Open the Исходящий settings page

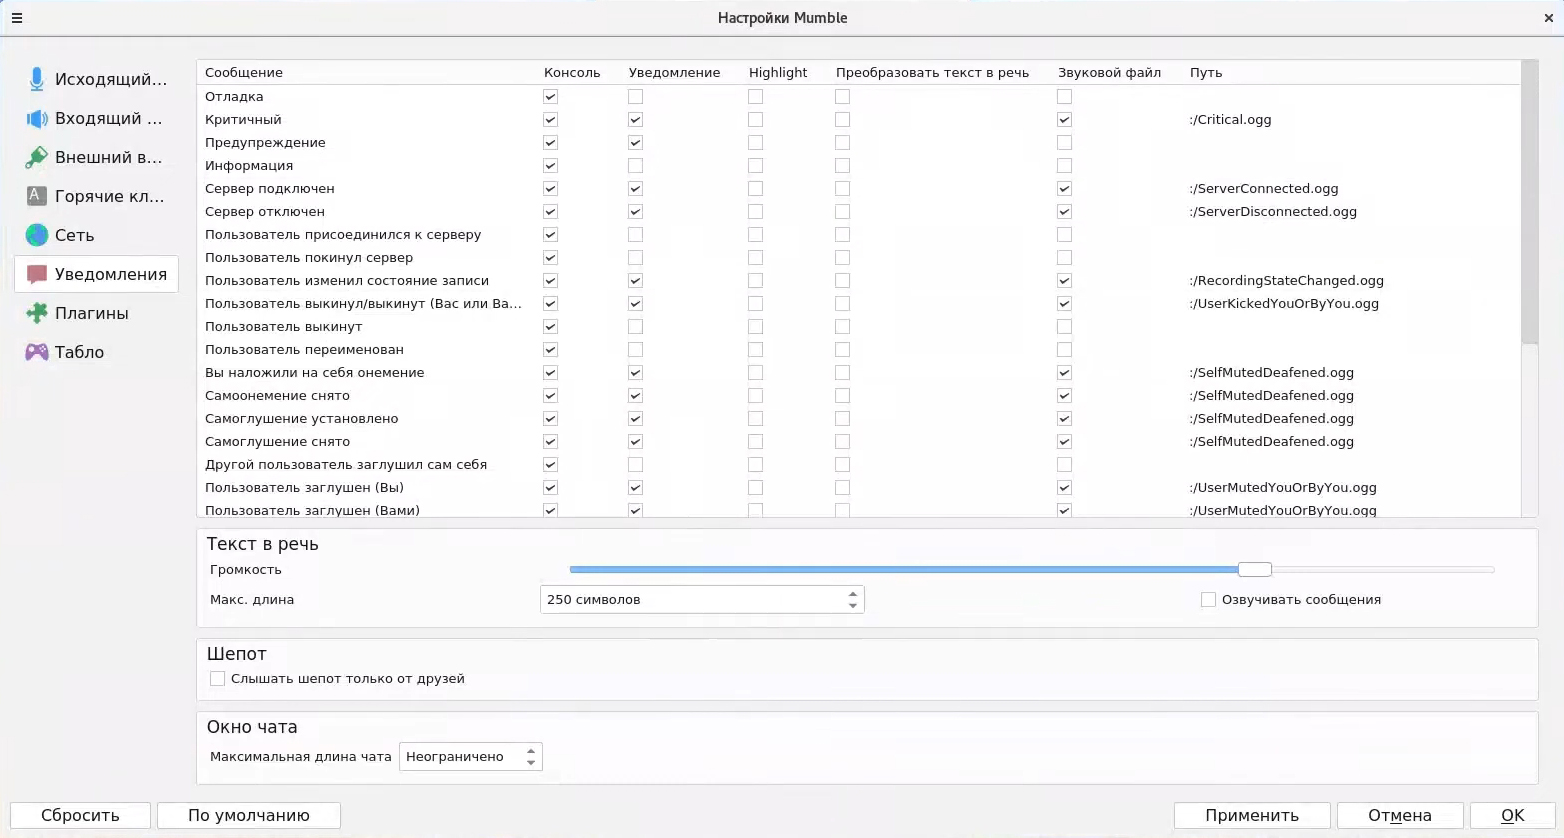(97, 79)
